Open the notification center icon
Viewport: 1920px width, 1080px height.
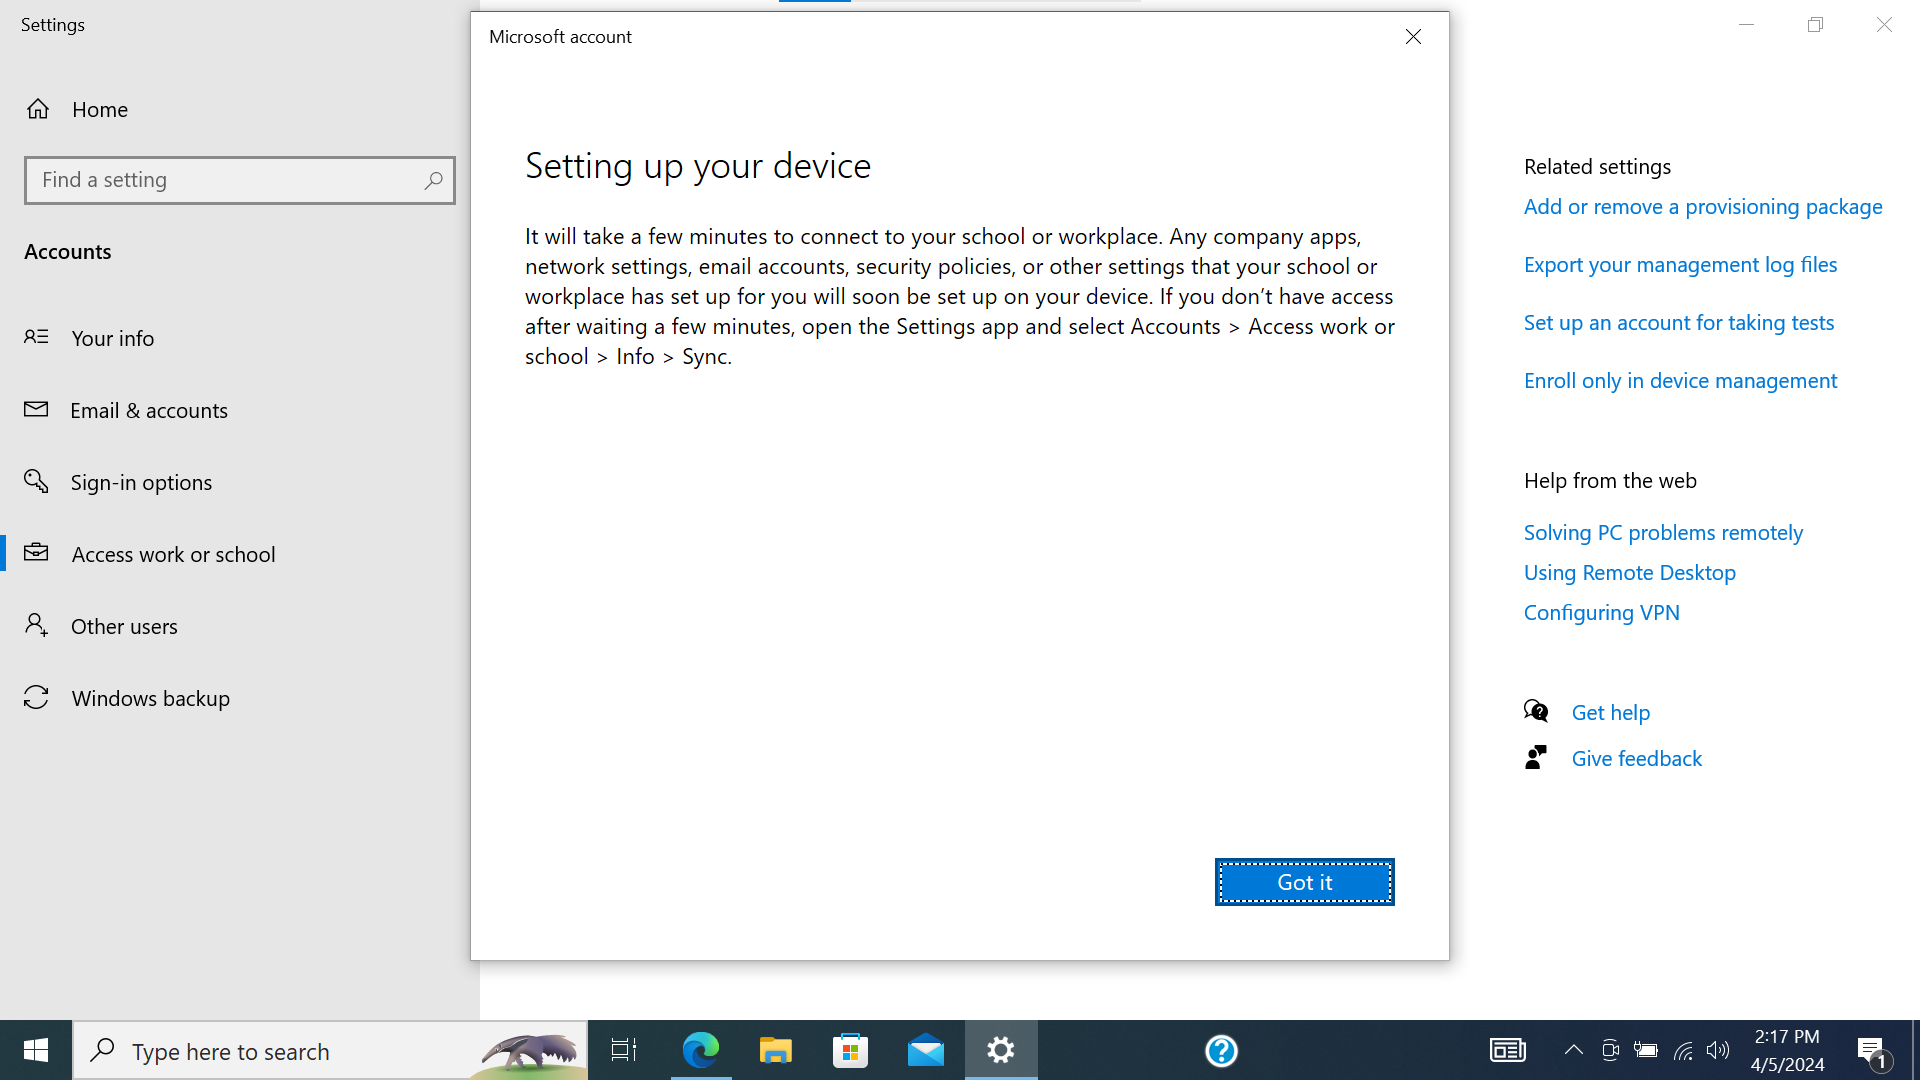(x=1872, y=1050)
